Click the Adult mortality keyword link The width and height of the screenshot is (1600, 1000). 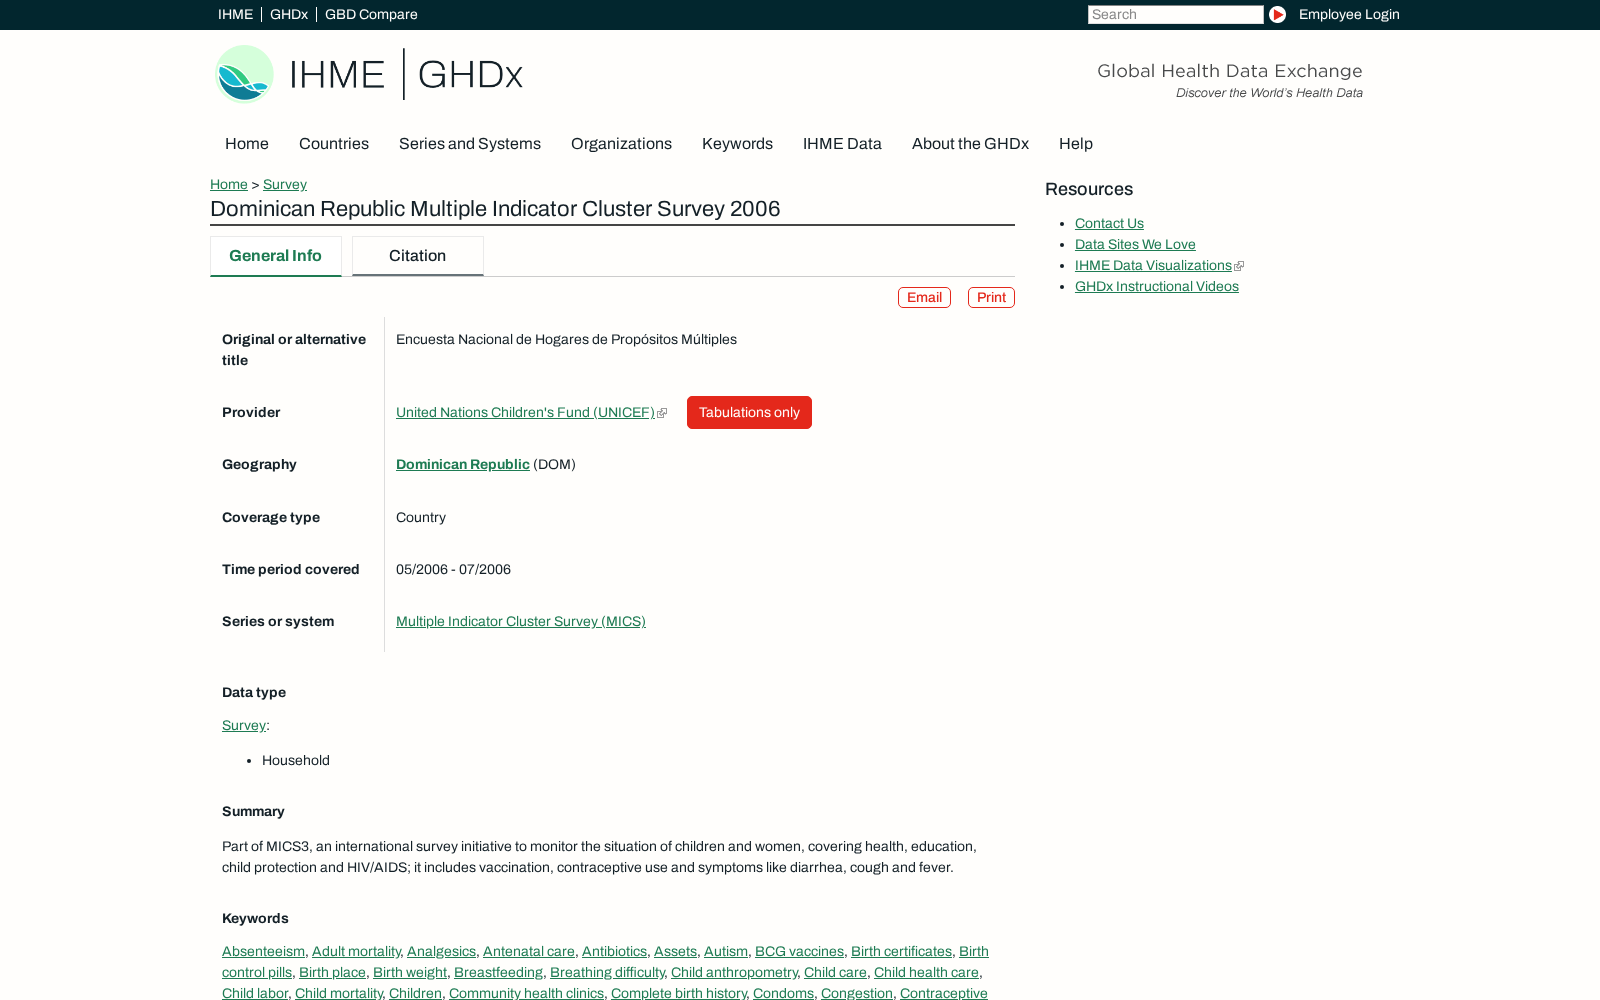pyautogui.click(x=356, y=951)
